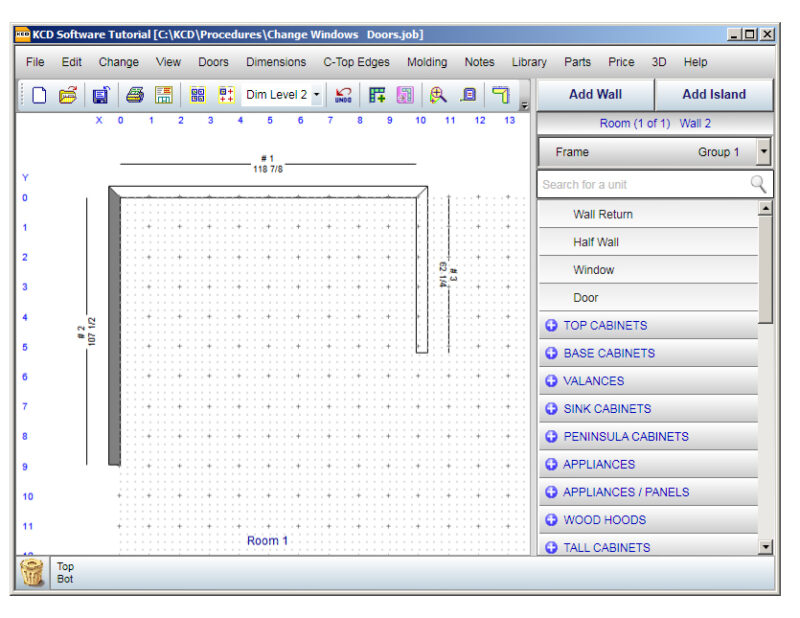Open the Dimensions menu
The height and width of the screenshot is (618, 800).
pos(276,62)
